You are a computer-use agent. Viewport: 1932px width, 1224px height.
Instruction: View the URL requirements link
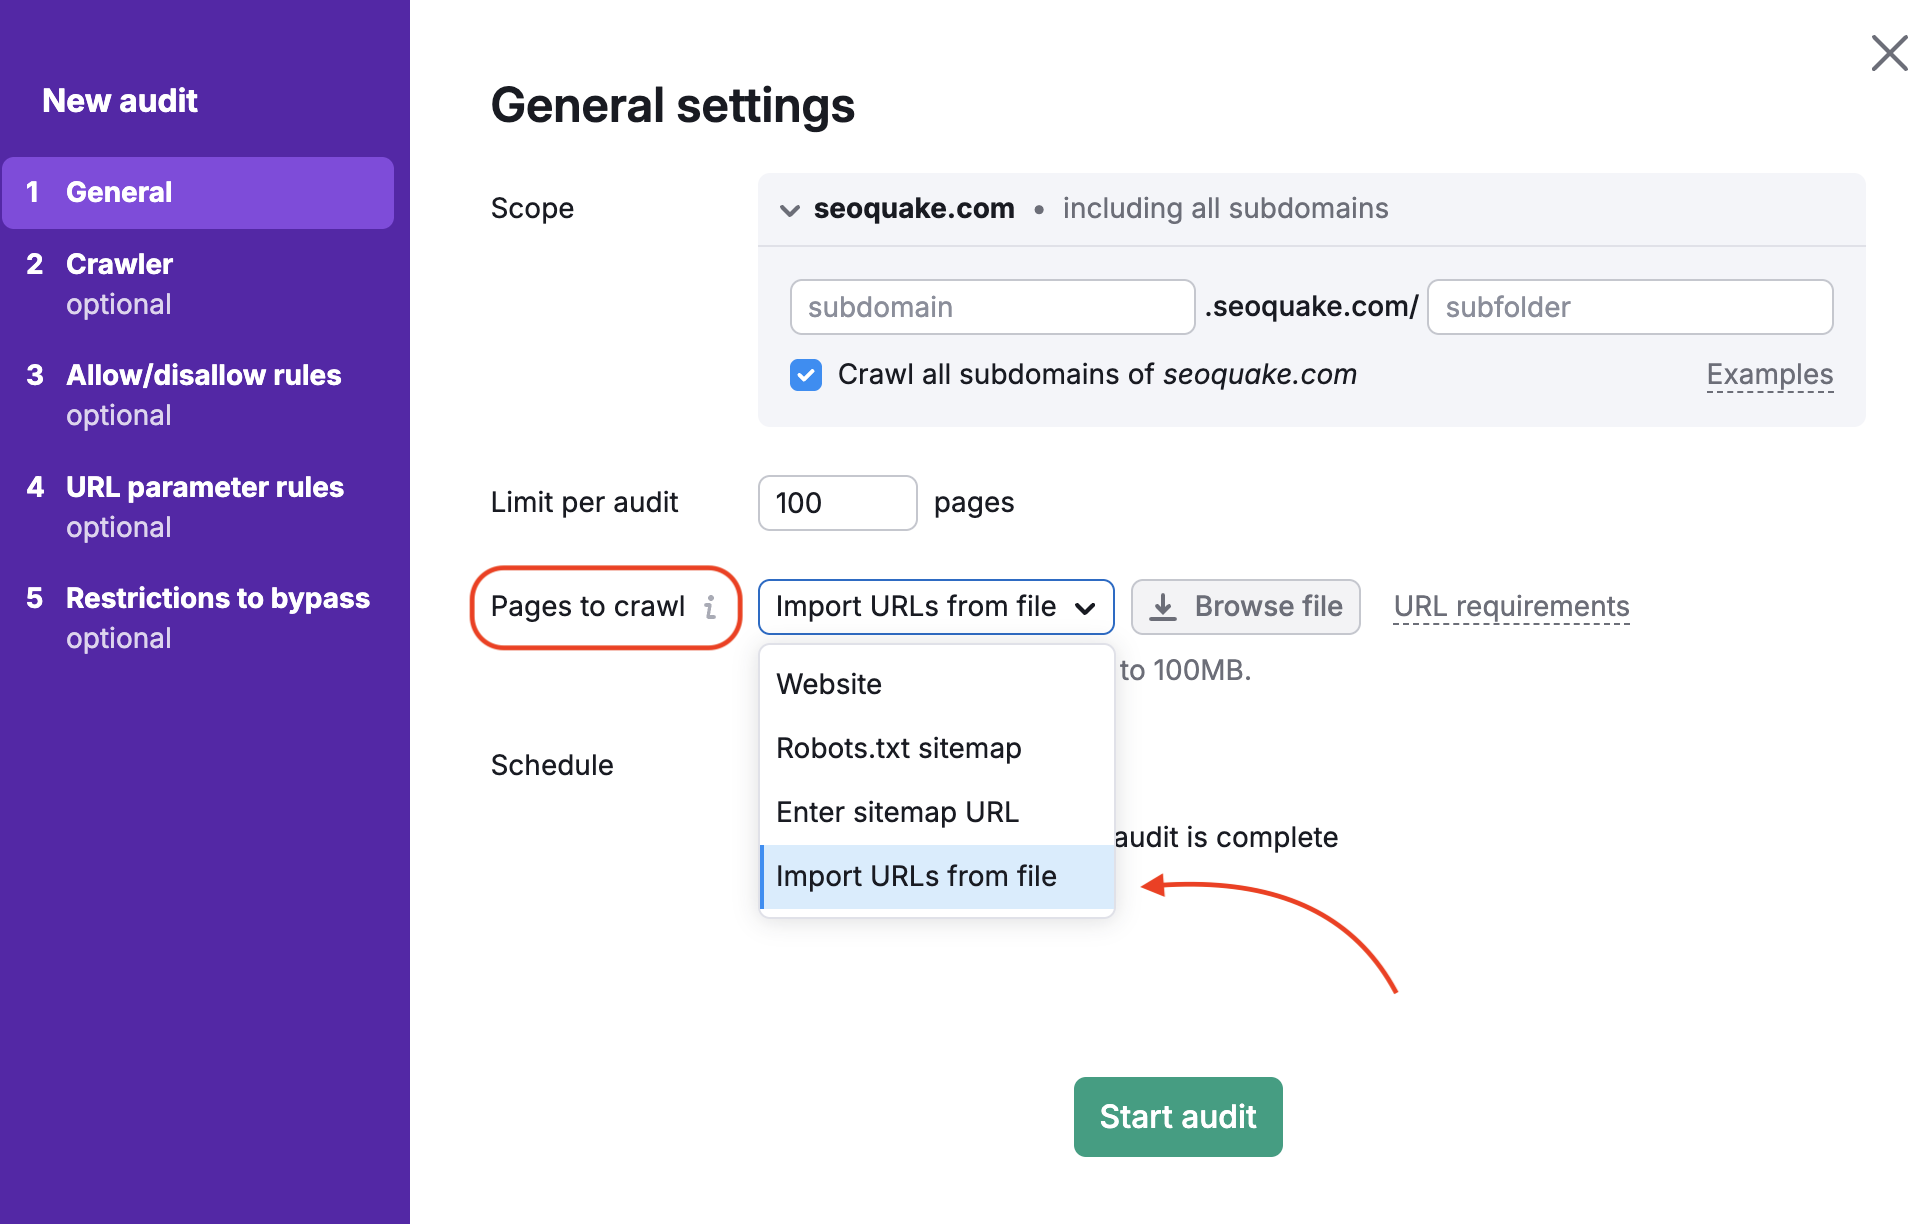pos(1510,606)
